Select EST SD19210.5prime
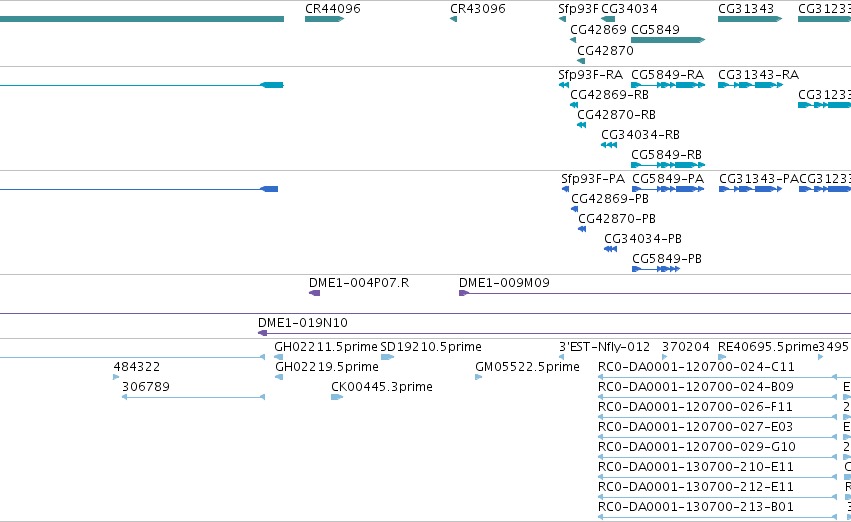 (388, 357)
